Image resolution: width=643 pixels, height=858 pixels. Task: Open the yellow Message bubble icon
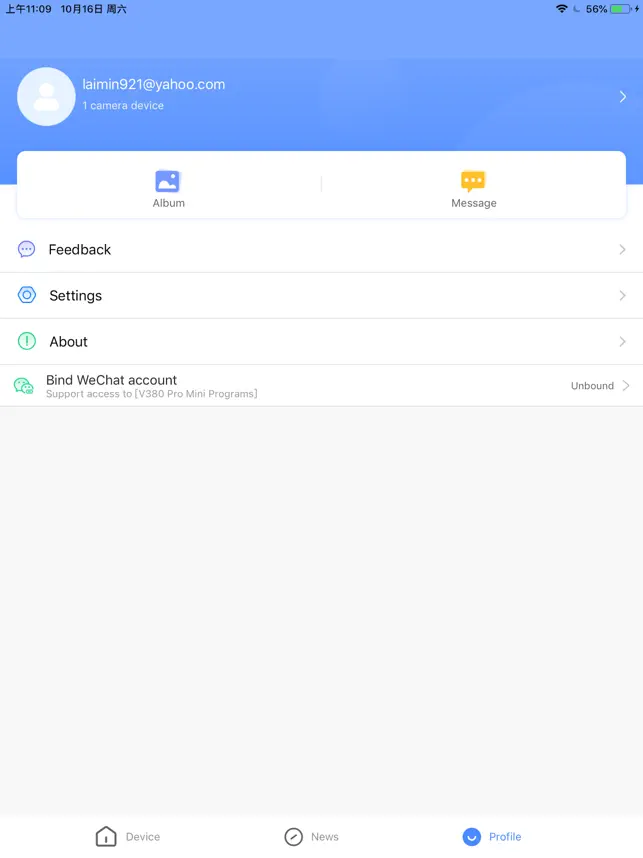(473, 181)
